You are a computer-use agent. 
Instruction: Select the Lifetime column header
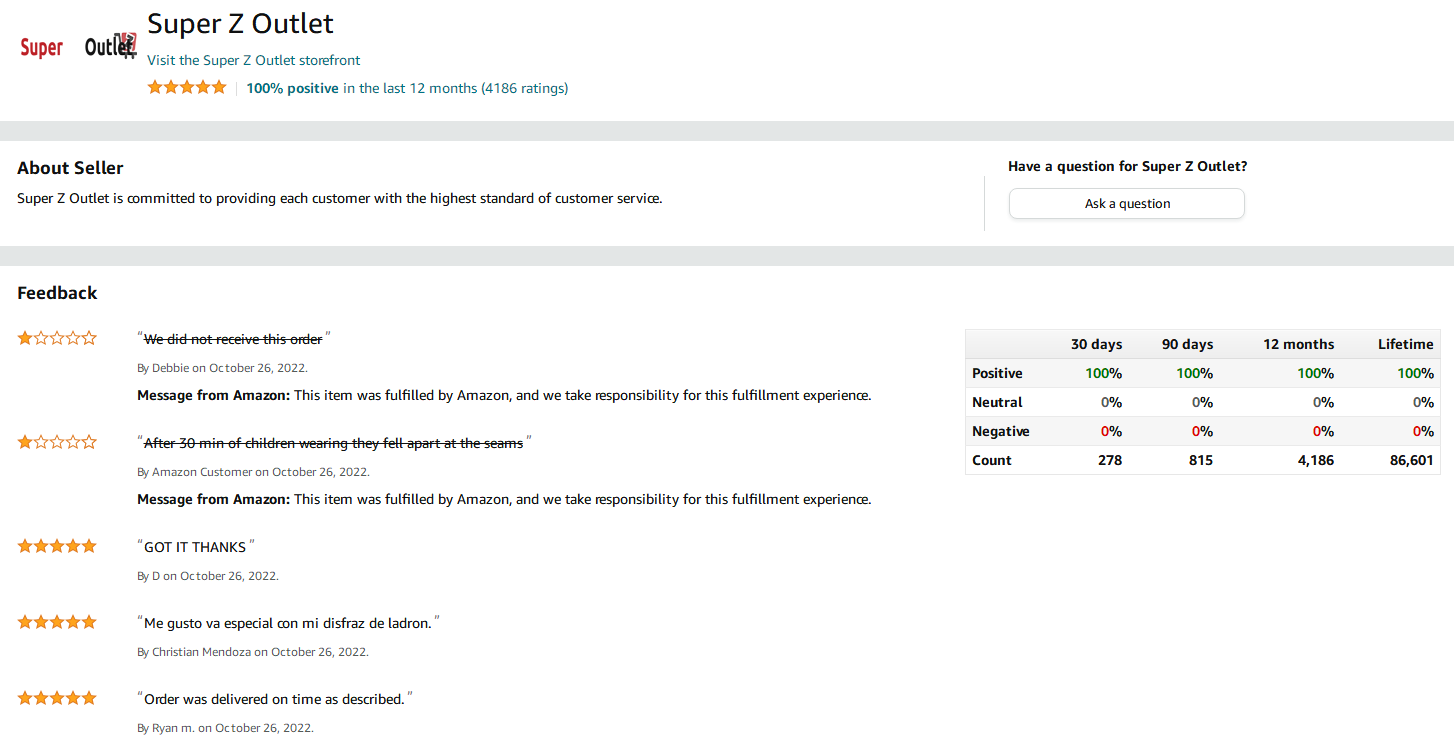click(x=1405, y=344)
